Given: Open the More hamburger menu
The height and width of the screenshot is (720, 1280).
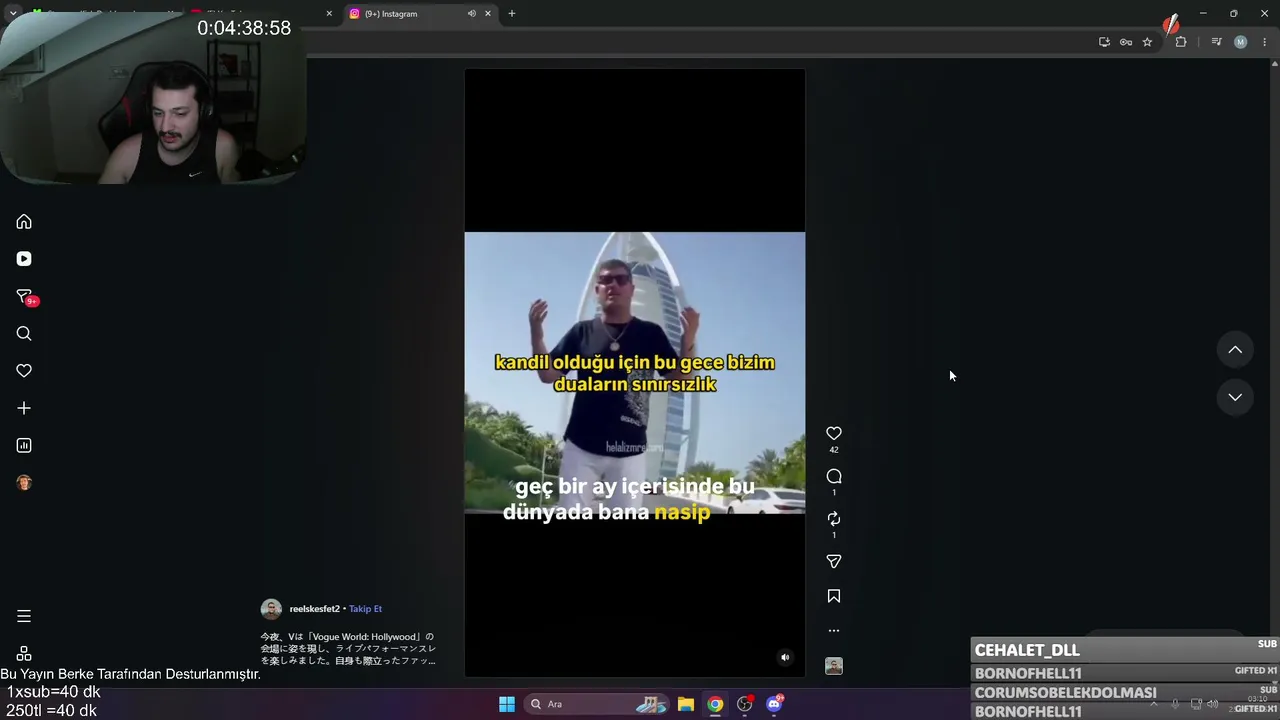Looking at the screenshot, I should tap(24, 616).
